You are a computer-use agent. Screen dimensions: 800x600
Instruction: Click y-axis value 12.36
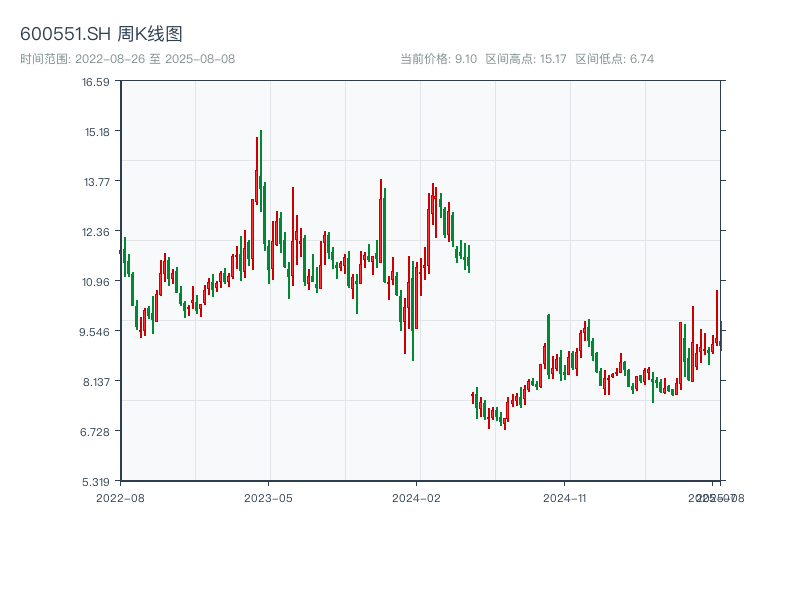click(x=96, y=232)
